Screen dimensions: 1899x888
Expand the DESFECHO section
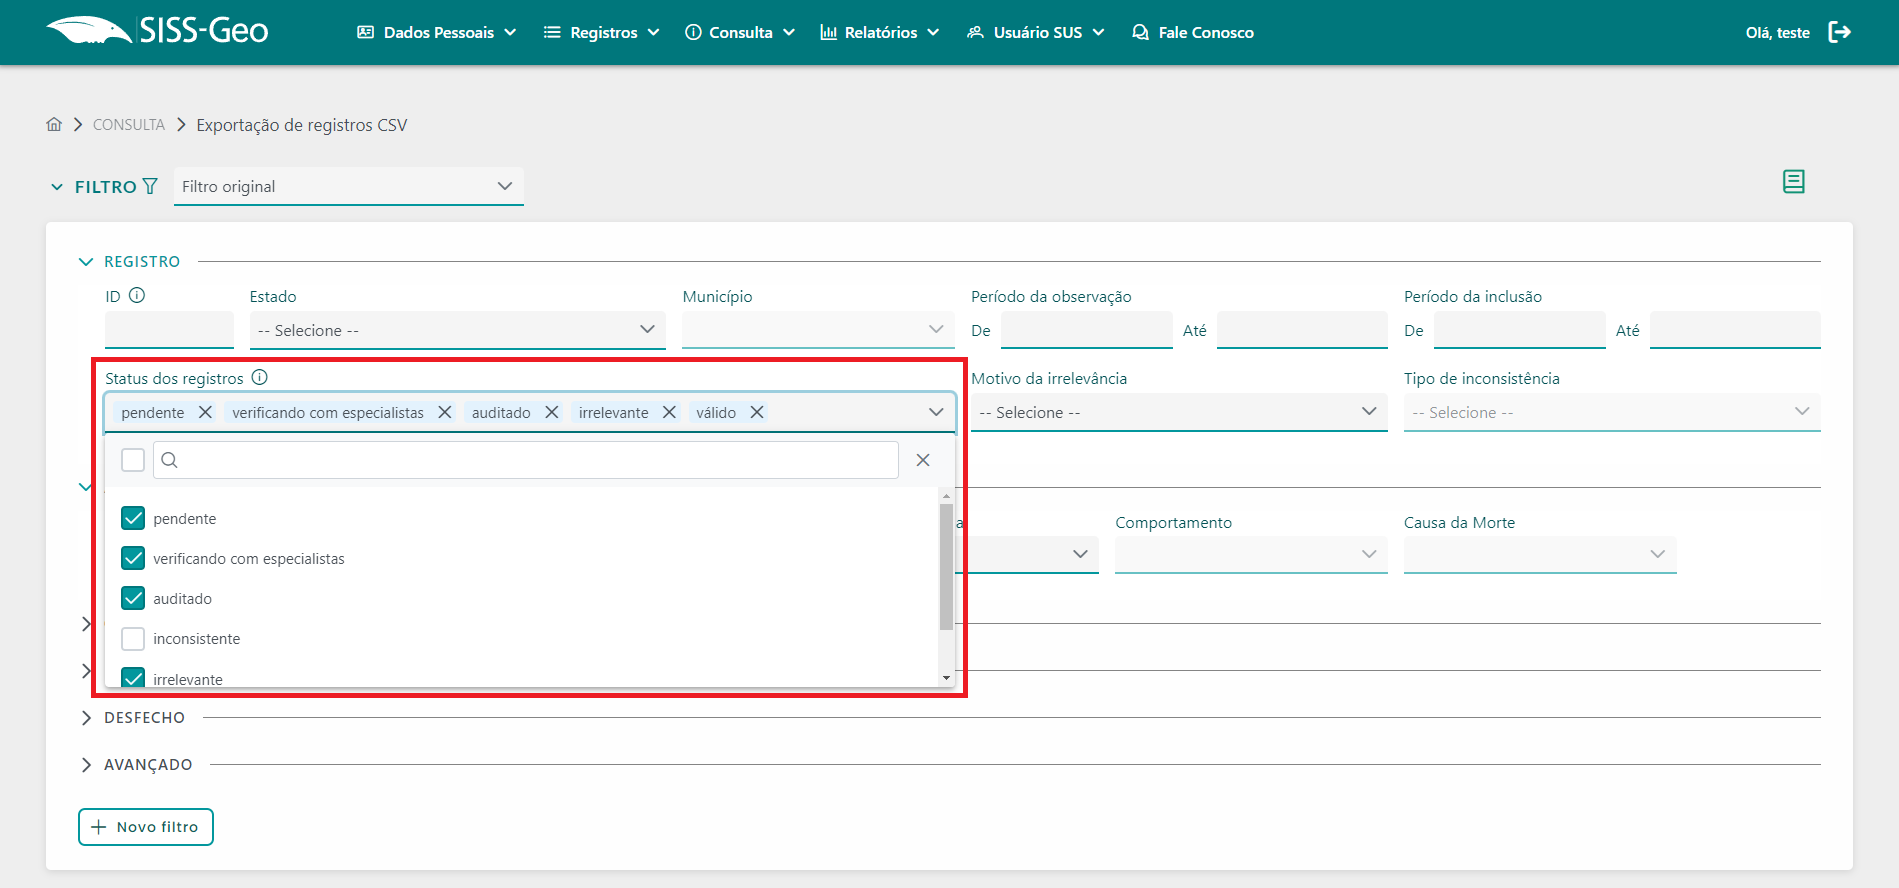pyautogui.click(x=144, y=718)
